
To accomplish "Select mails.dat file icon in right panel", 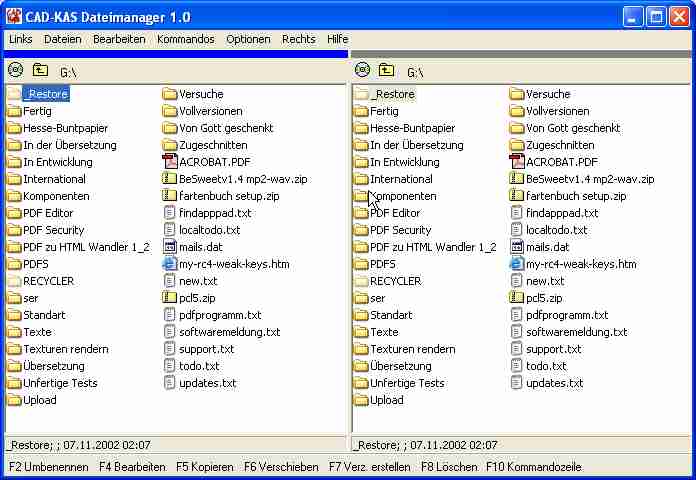I will click(517, 247).
